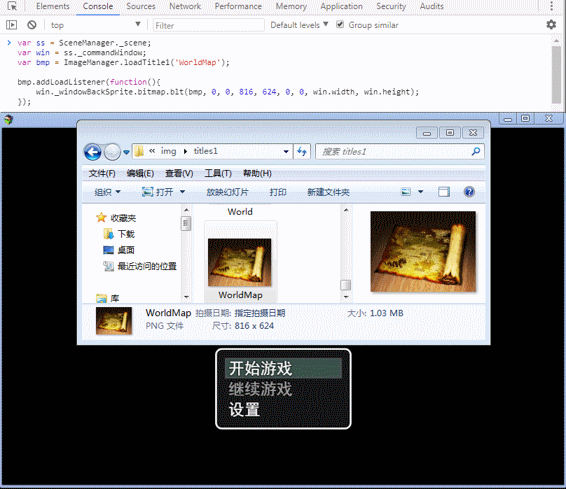Expand the 打开 dropdown arrow
Image resolution: width=566 pixels, height=489 pixels.
click(183, 192)
